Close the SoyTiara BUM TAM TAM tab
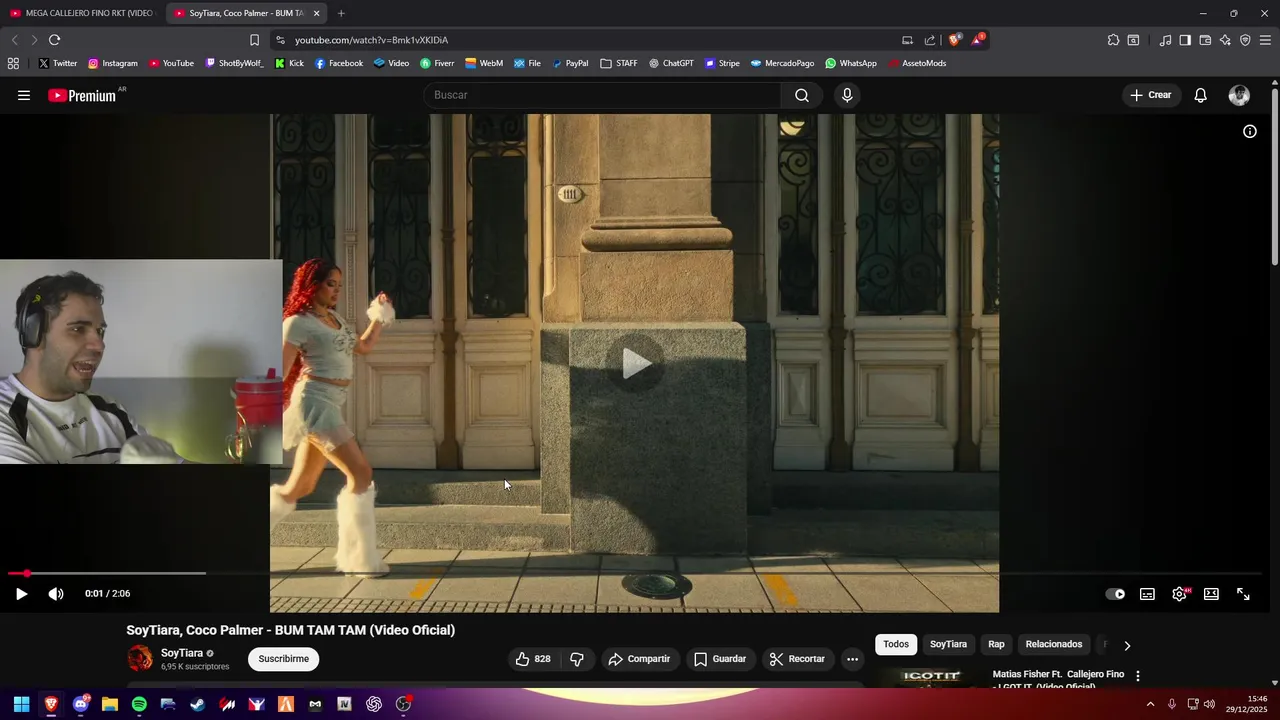The width and height of the screenshot is (1280, 720). click(x=316, y=13)
